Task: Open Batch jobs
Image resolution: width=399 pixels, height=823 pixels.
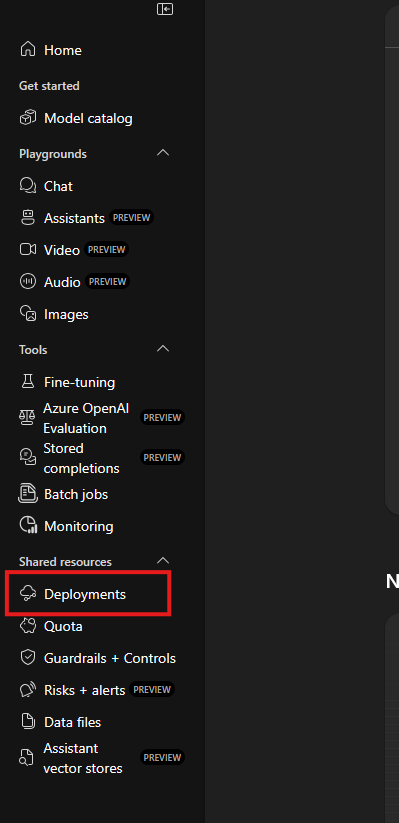Action: [76, 494]
